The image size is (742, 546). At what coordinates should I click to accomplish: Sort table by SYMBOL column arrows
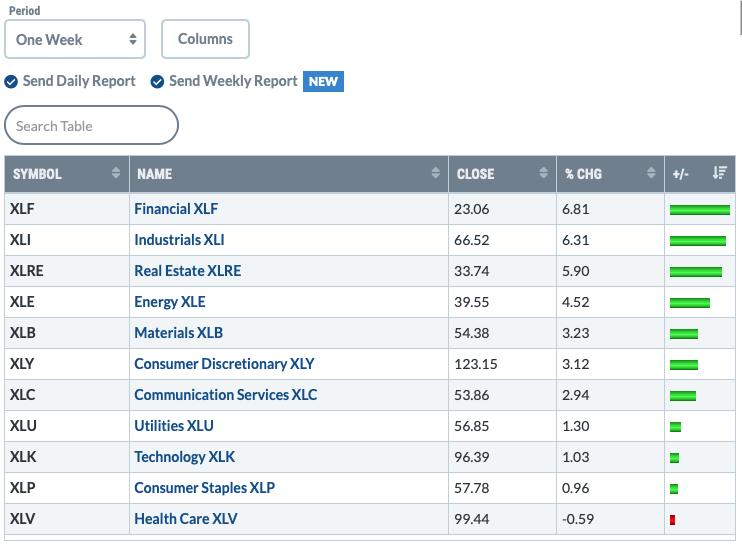point(115,173)
